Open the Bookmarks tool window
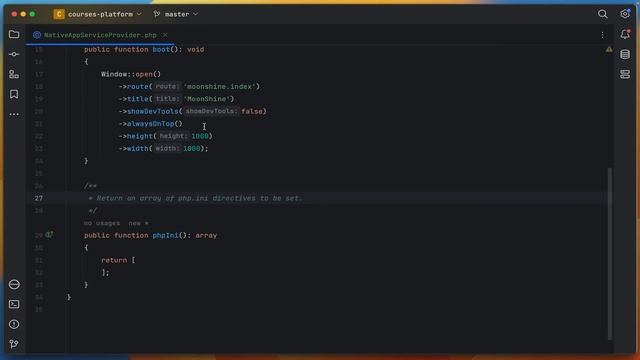The height and width of the screenshot is (360, 640). pos(14,94)
